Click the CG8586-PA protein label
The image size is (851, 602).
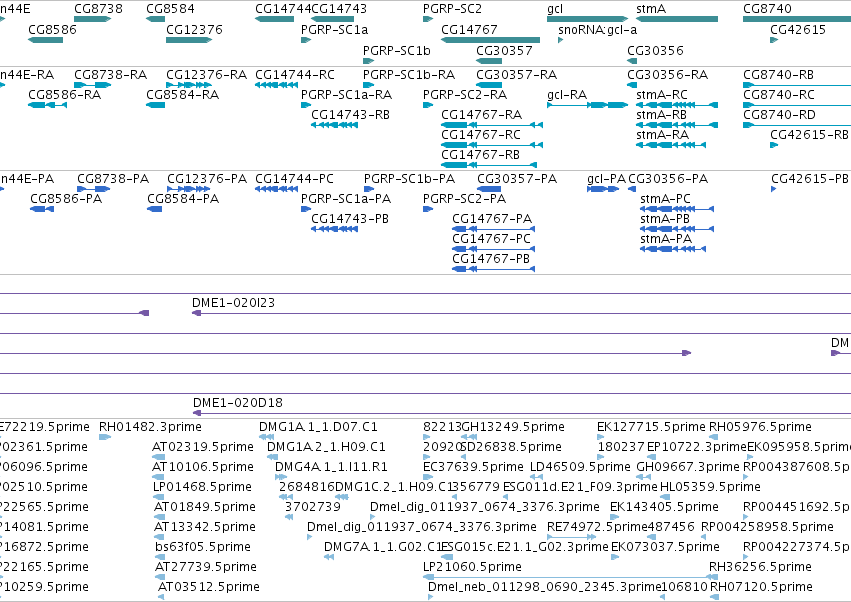tap(66, 199)
